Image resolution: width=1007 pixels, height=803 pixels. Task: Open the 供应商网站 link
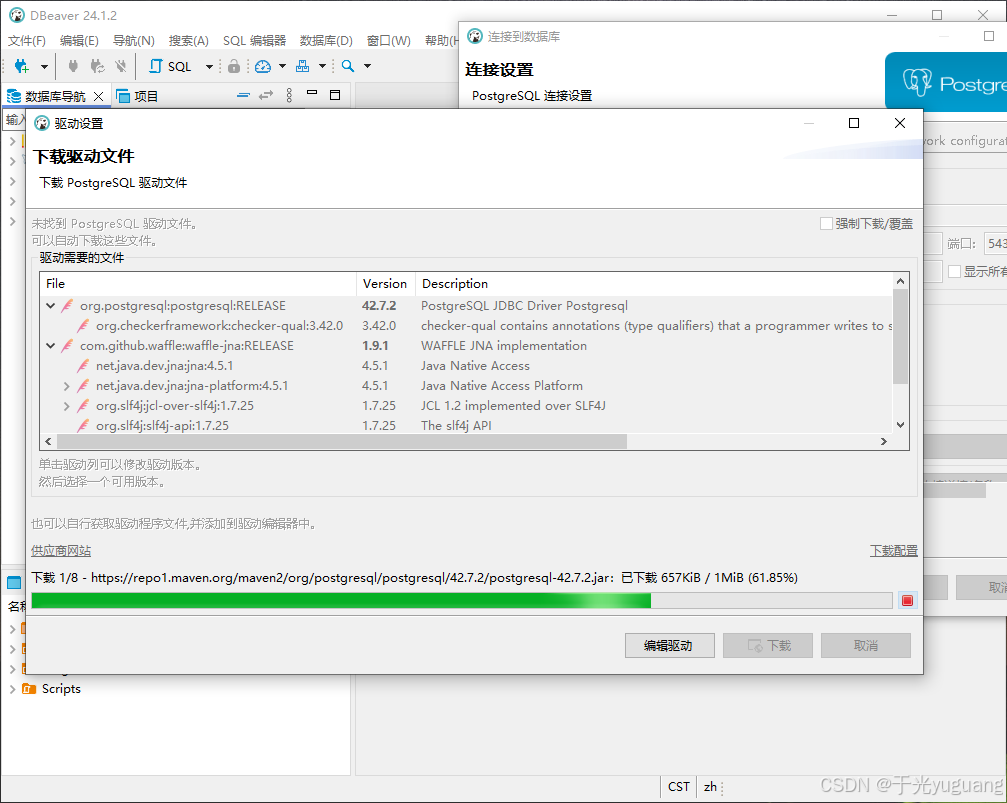61,551
